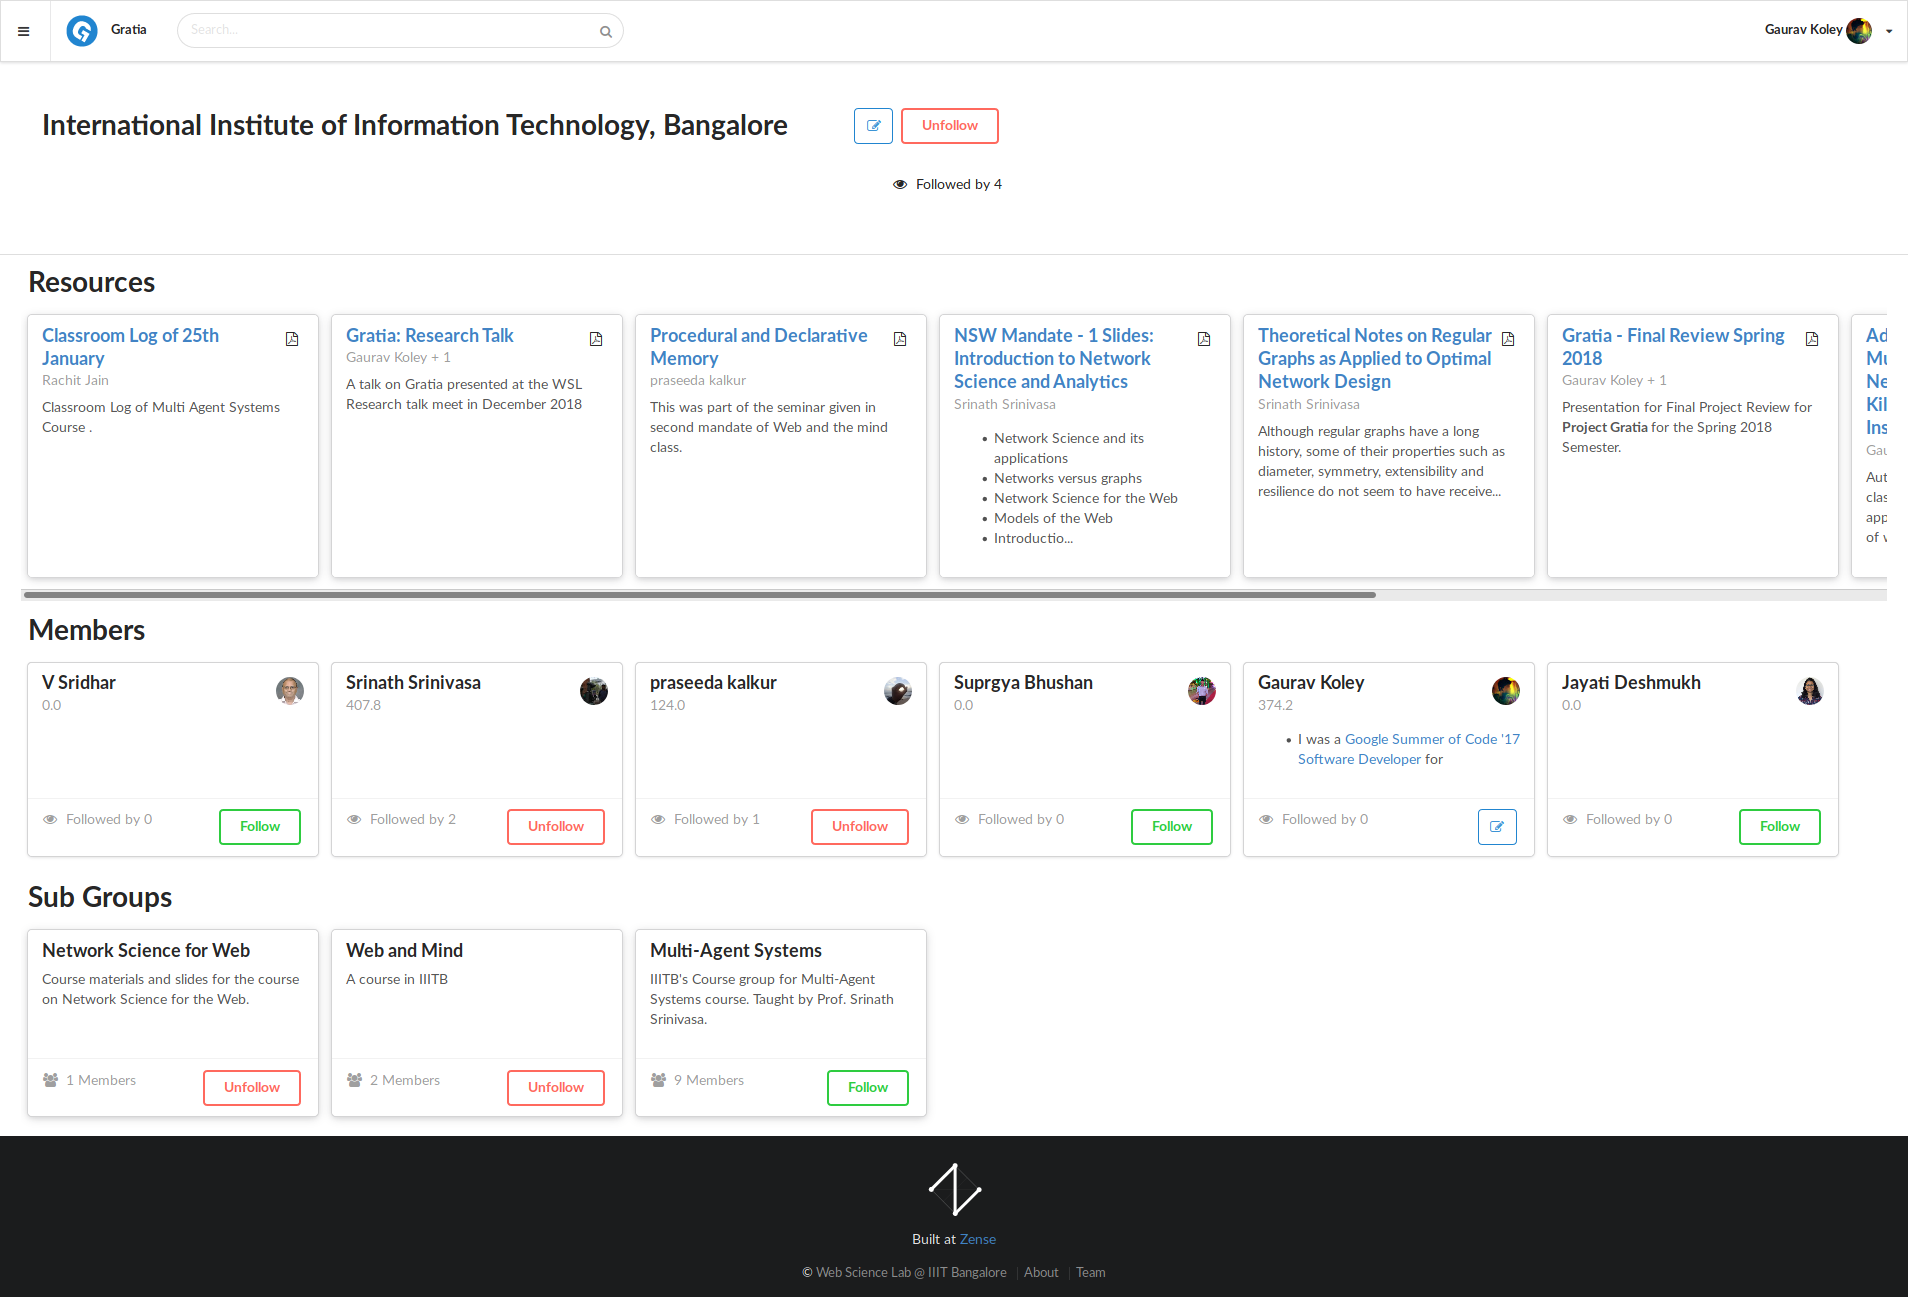Click the PDF icon on Theoretical Notes card

point(1508,339)
